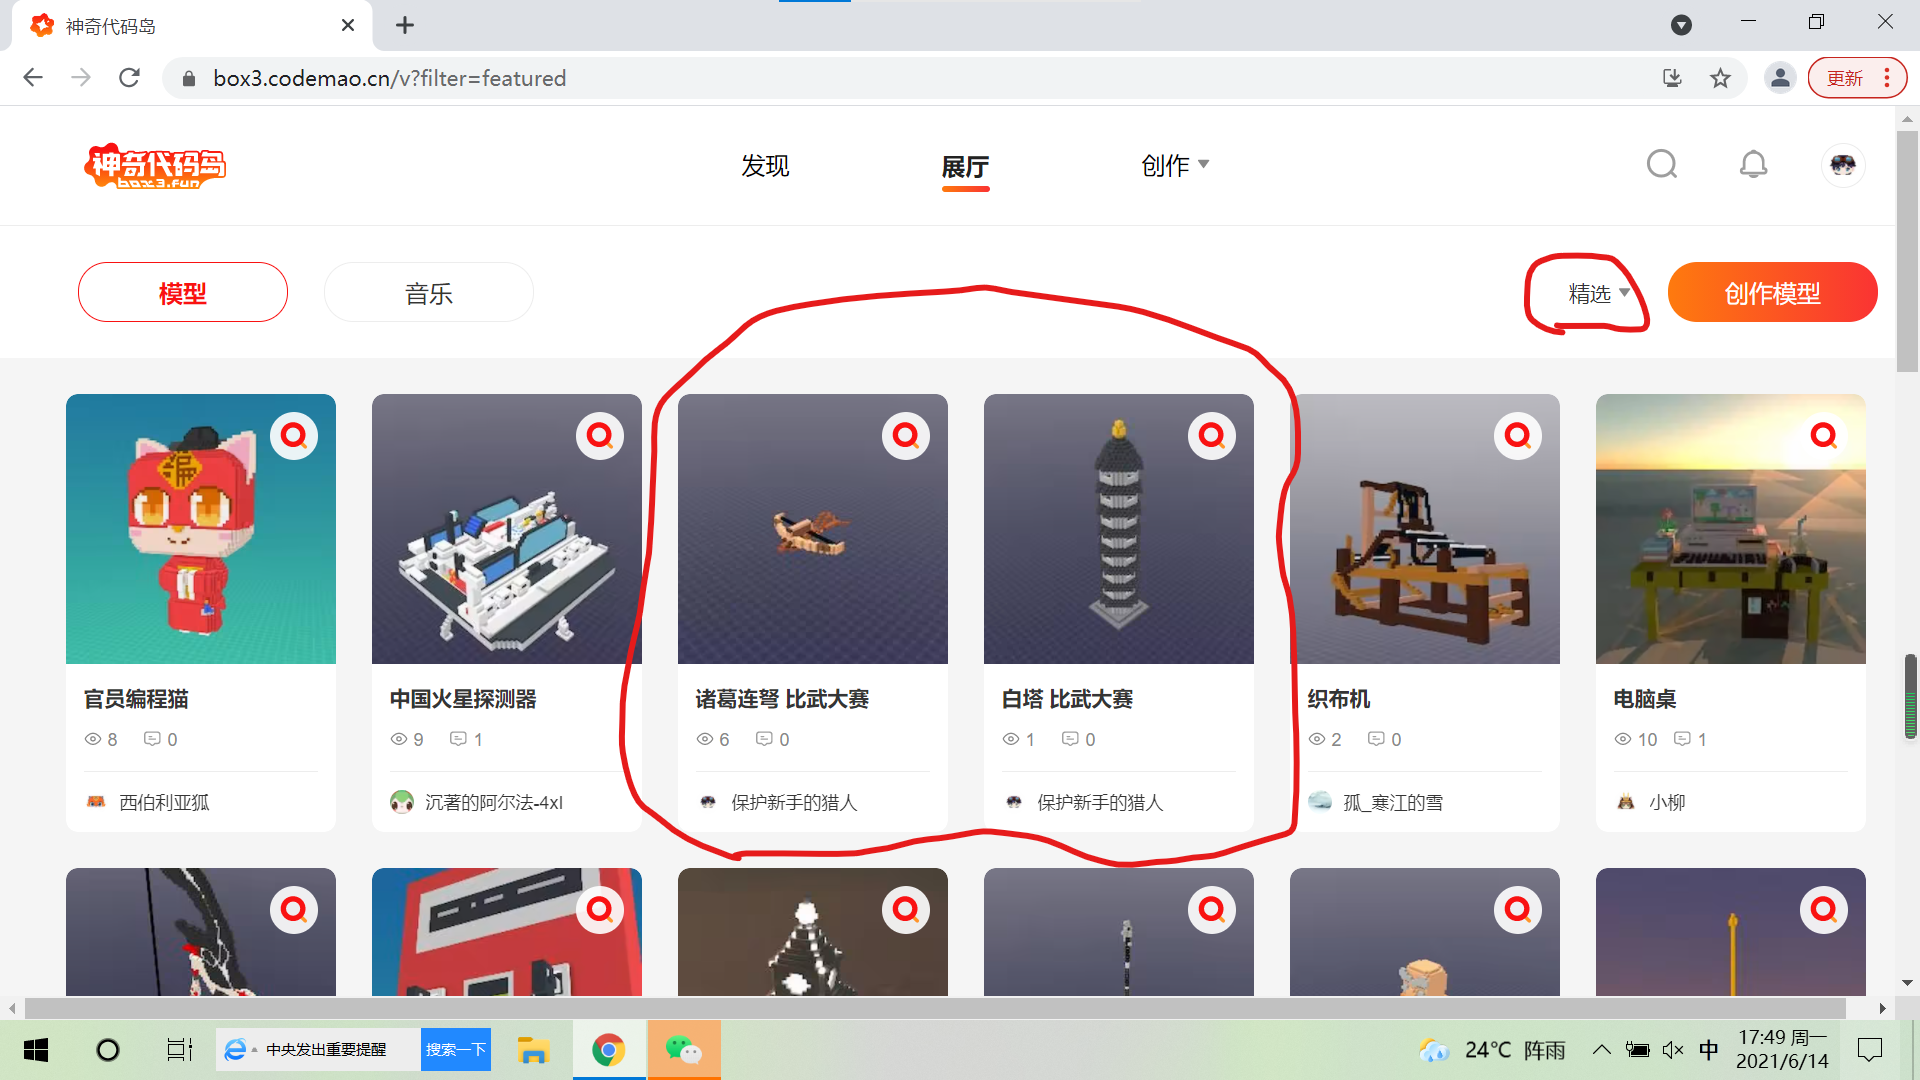This screenshot has width=1920, height=1080.
Task: Open Chrome profile account icon
Action: tap(1780, 78)
